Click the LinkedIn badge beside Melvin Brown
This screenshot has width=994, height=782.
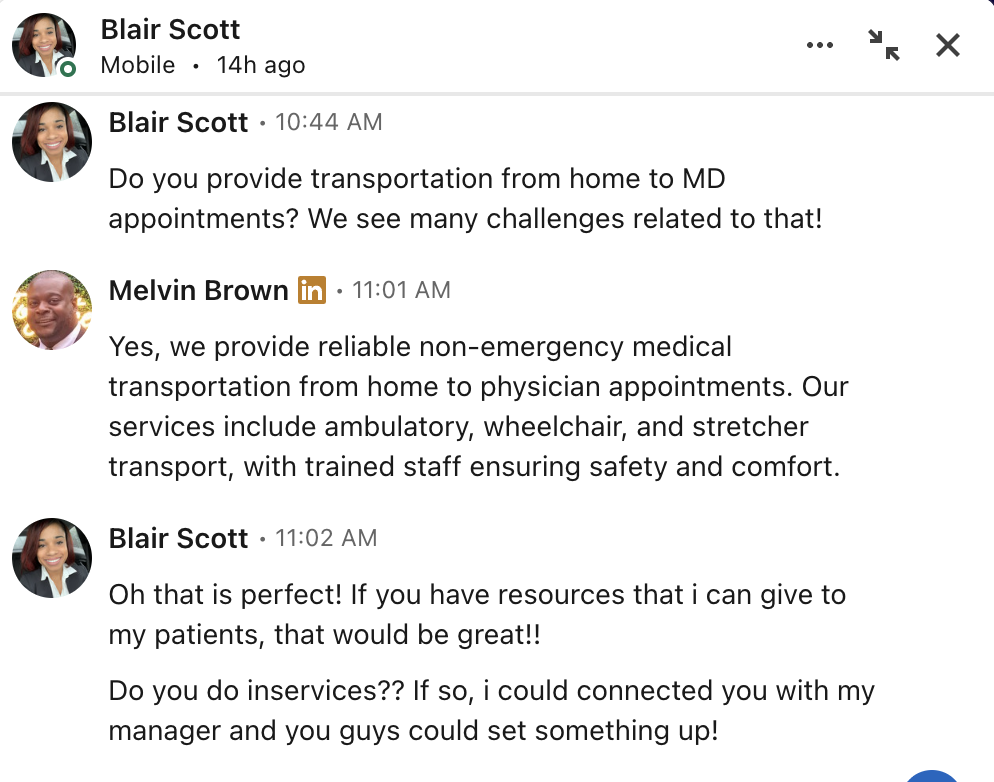pyautogui.click(x=312, y=291)
